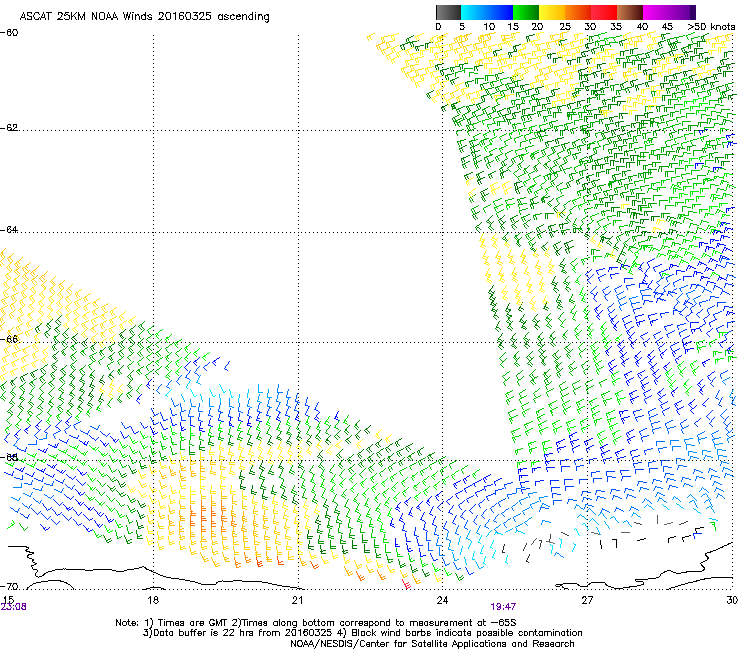Click the latitude label '-62'
740x650 pixels.
coord(9,128)
